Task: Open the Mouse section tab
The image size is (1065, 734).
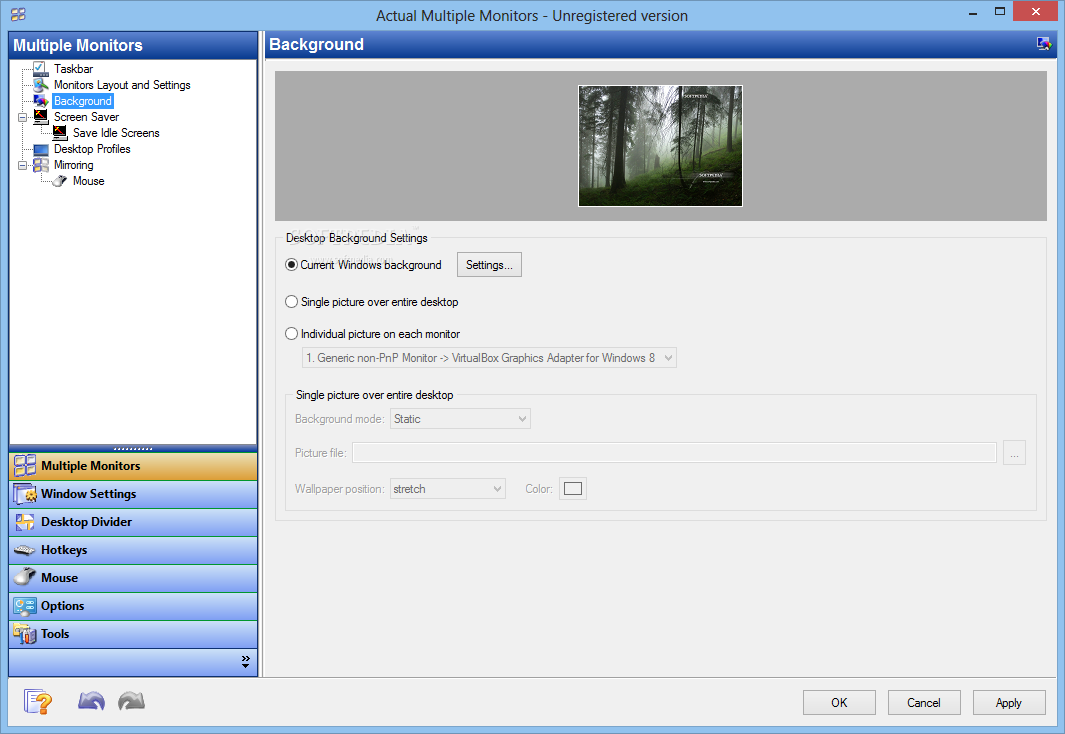Action: (133, 578)
